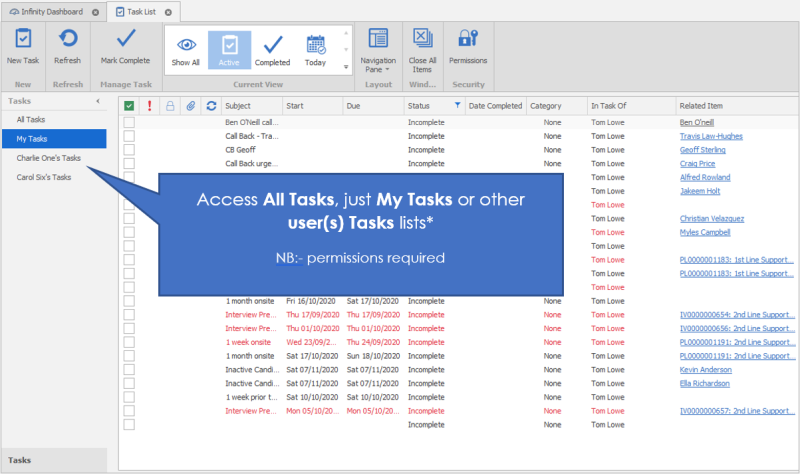Check the box for CB Geoff task
Viewport: 800px width, 474px height.
click(x=129, y=150)
